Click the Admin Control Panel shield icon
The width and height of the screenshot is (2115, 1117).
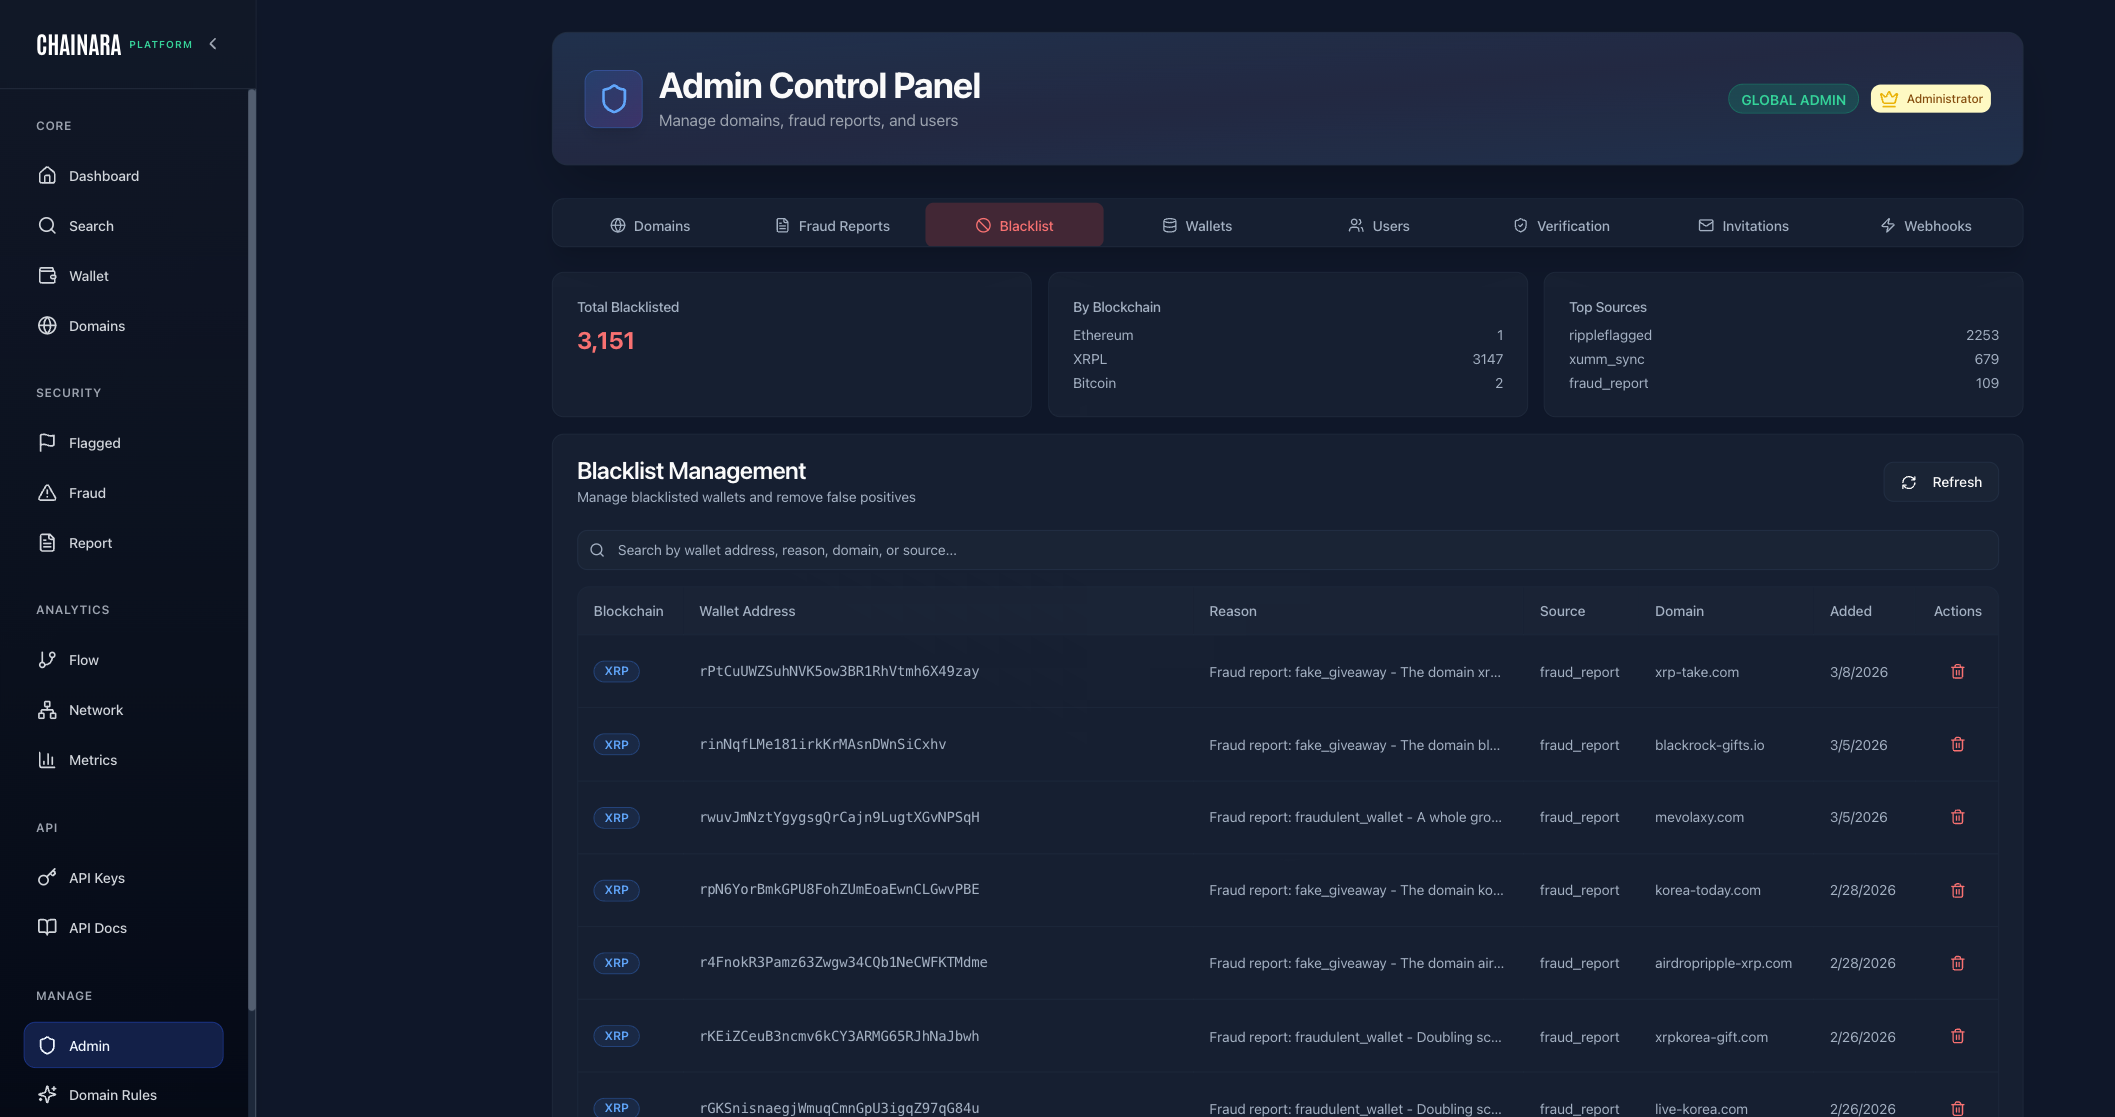614,99
